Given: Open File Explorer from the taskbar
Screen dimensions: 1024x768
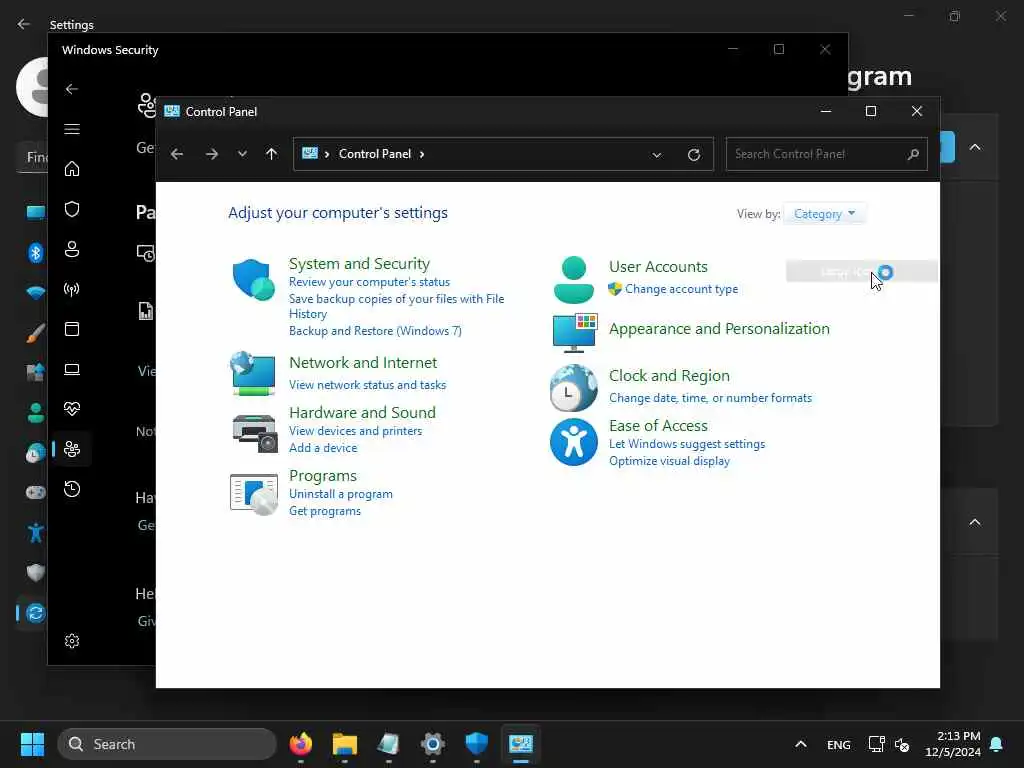Looking at the screenshot, I should point(345,744).
